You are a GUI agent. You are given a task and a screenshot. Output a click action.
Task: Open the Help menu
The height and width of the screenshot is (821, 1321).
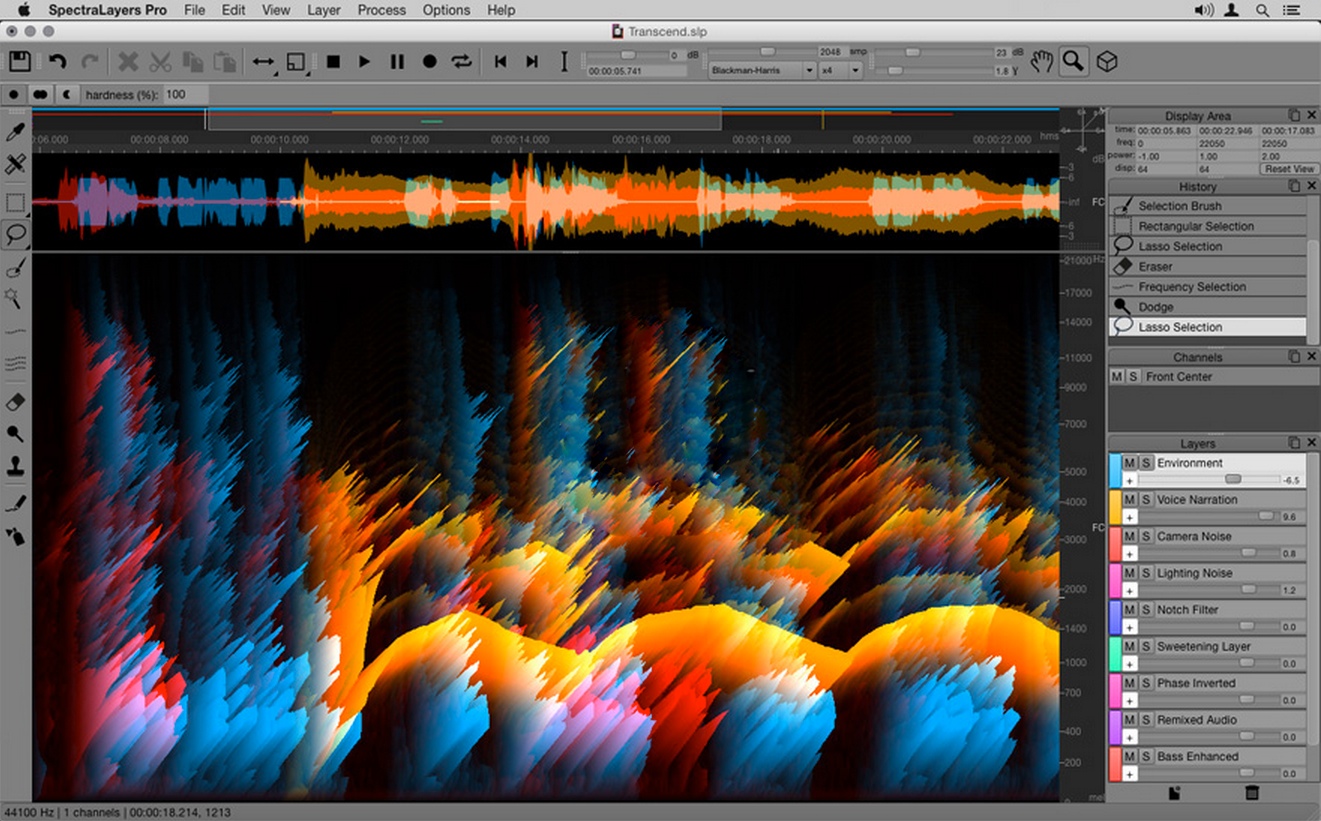pyautogui.click(x=501, y=10)
